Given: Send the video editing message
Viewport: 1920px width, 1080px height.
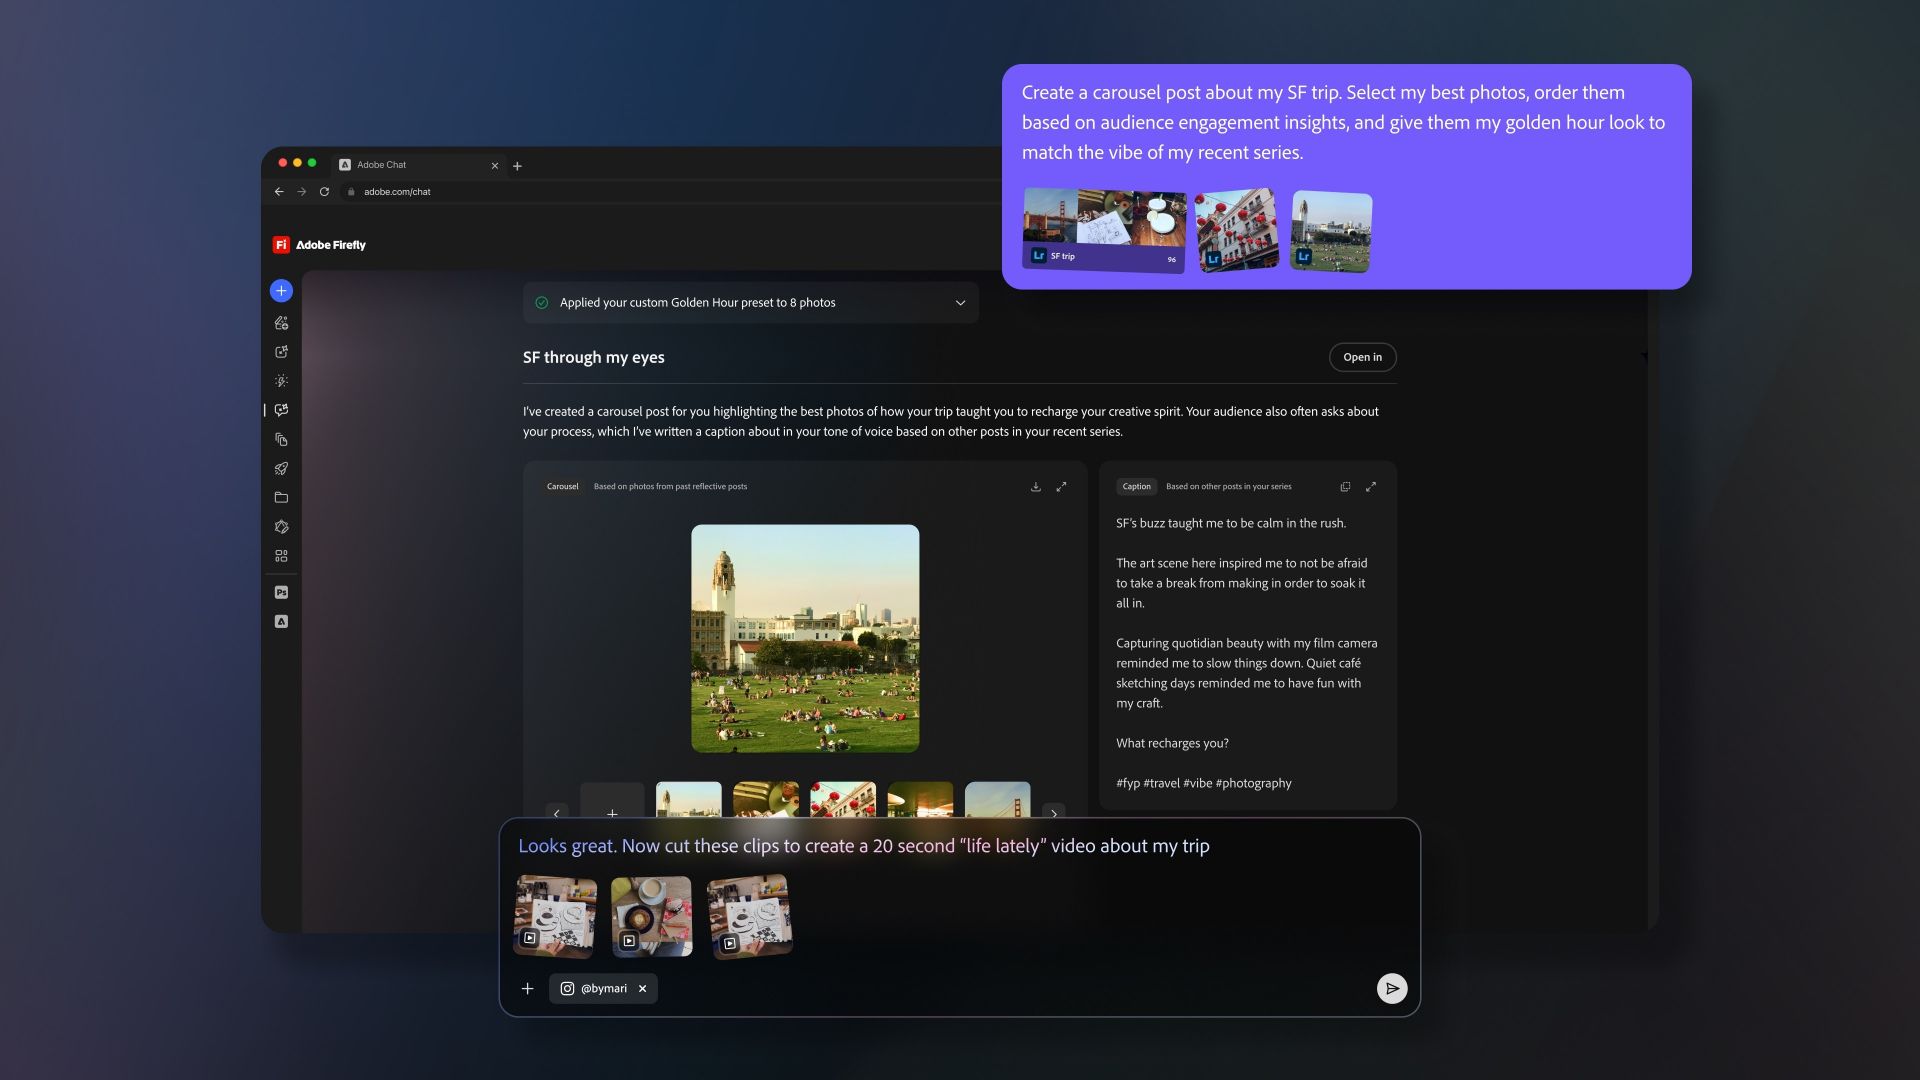Looking at the screenshot, I should [x=1392, y=988].
